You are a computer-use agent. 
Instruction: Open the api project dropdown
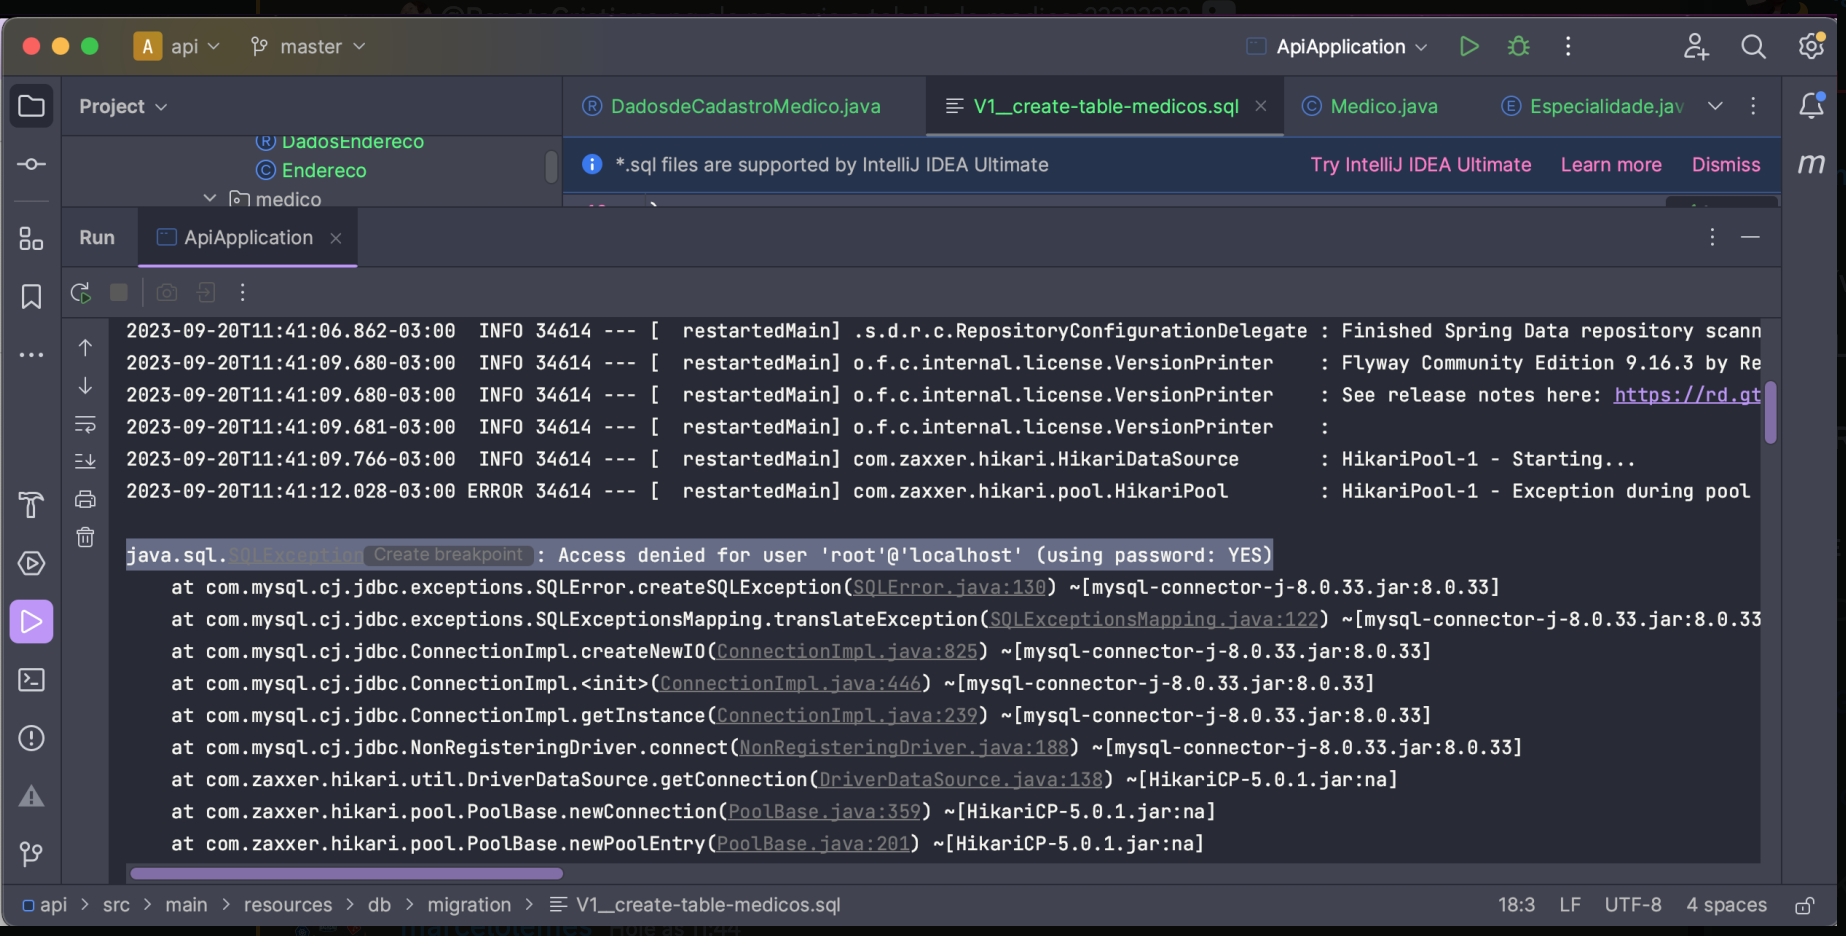click(x=177, y=46)
